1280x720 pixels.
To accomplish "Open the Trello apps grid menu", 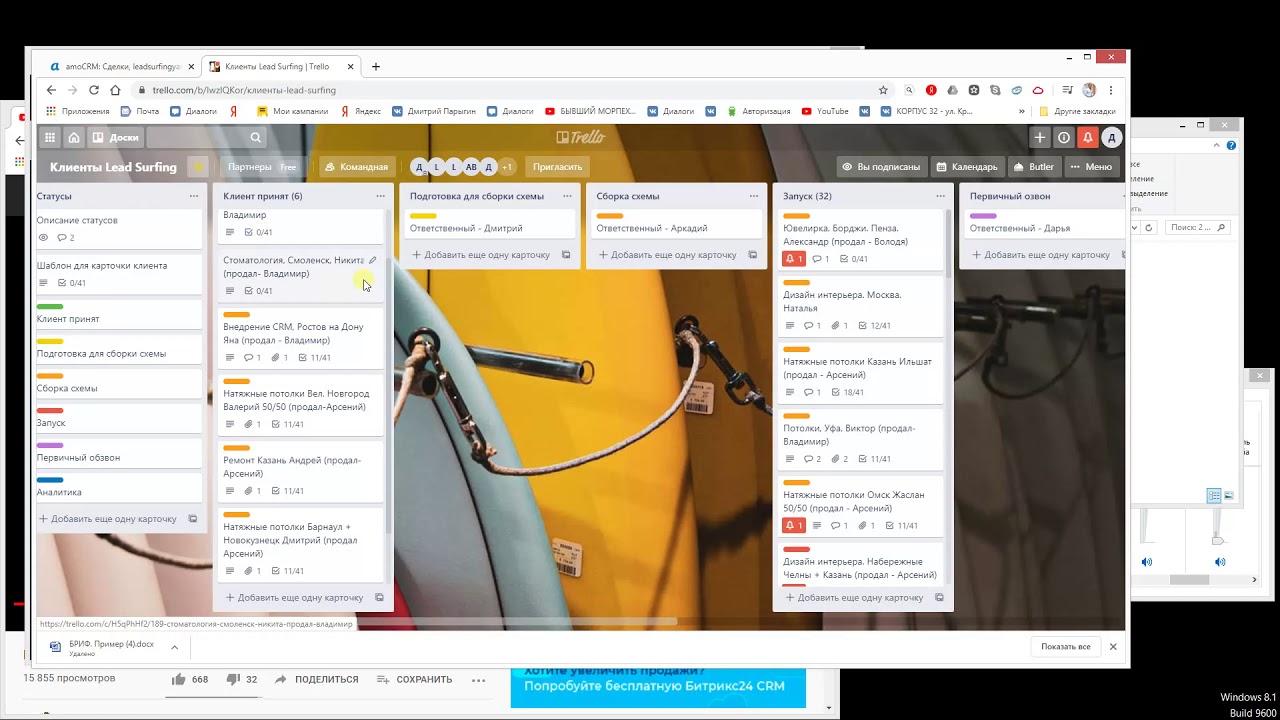I will tap(50, 138).
